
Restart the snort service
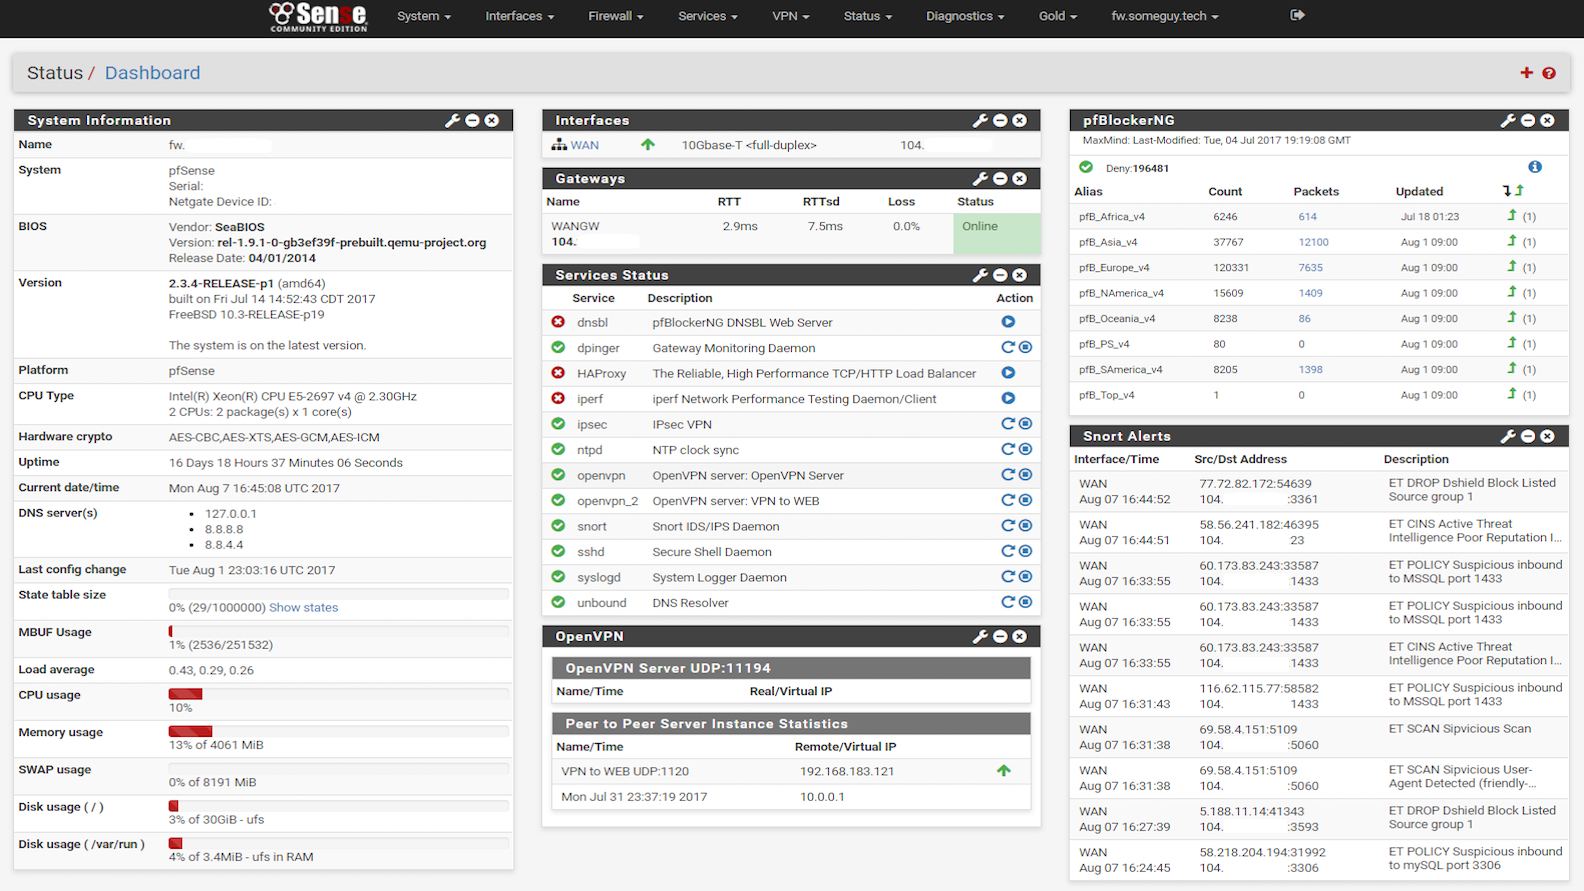[1008, 526]
